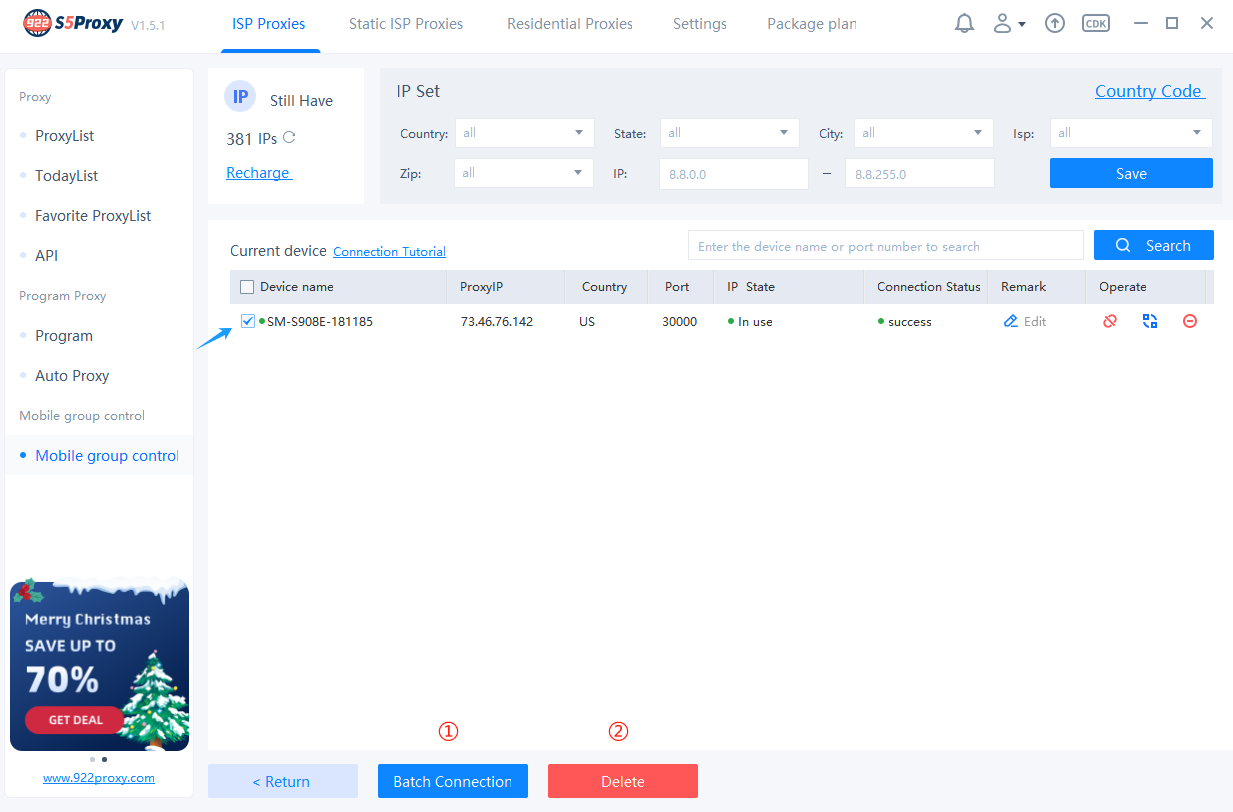The width and height of the screenshot is (1233, 812).
Task: Click the upload arrow circle icon
Action: (x=1054, y=23)
